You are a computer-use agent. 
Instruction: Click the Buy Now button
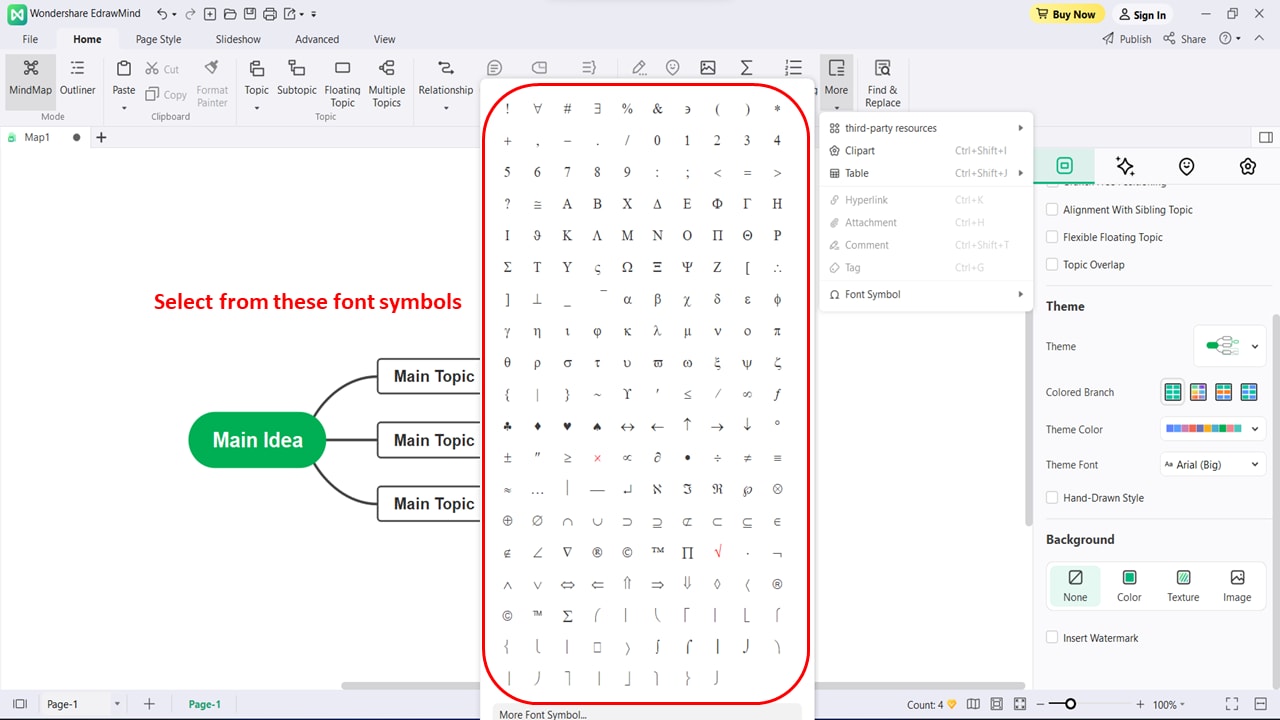coord(1067,14)
